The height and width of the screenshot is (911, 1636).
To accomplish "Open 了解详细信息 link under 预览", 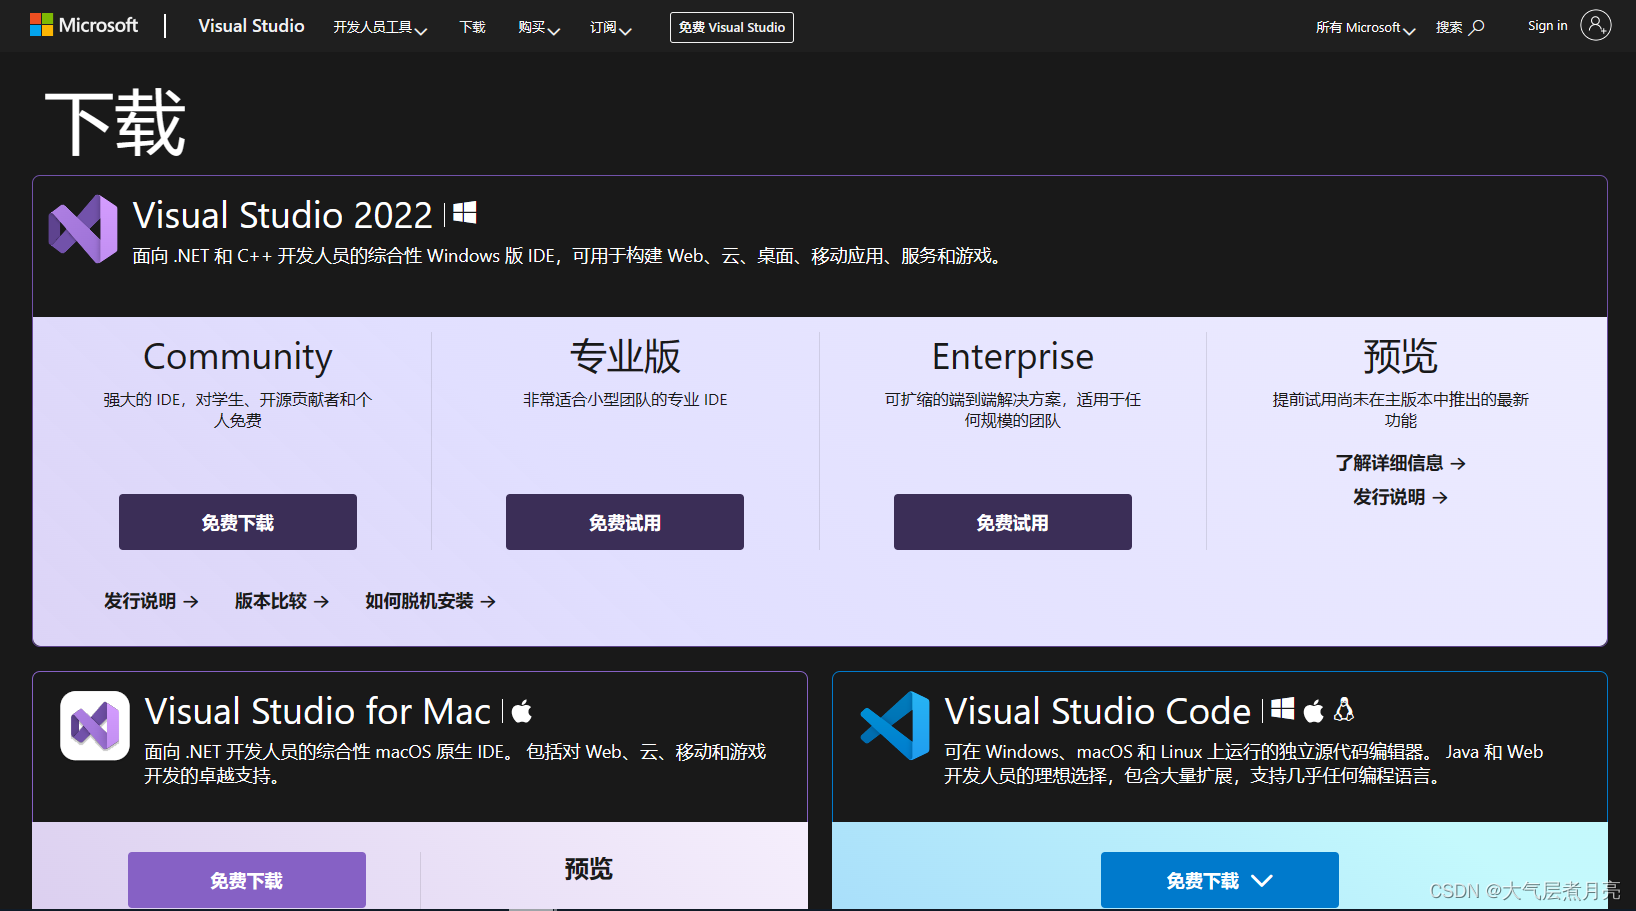I will pos(1400,463).
